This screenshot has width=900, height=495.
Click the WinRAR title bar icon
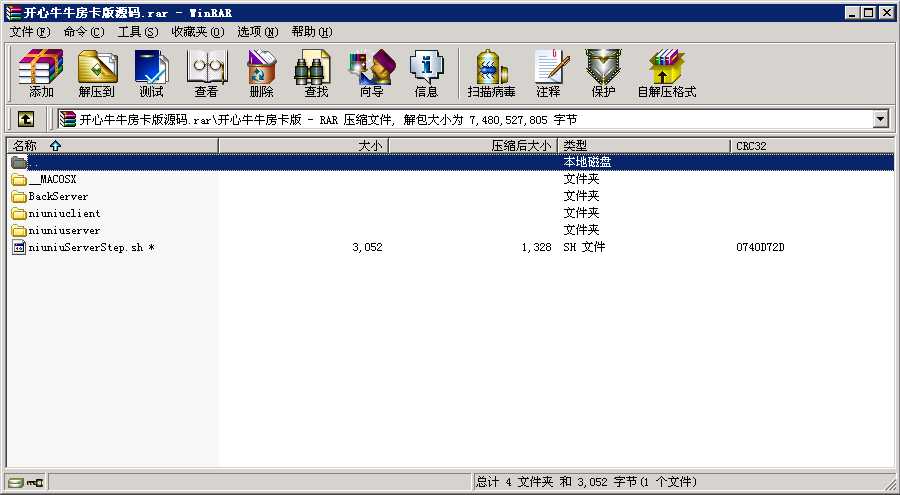point(13,13)
